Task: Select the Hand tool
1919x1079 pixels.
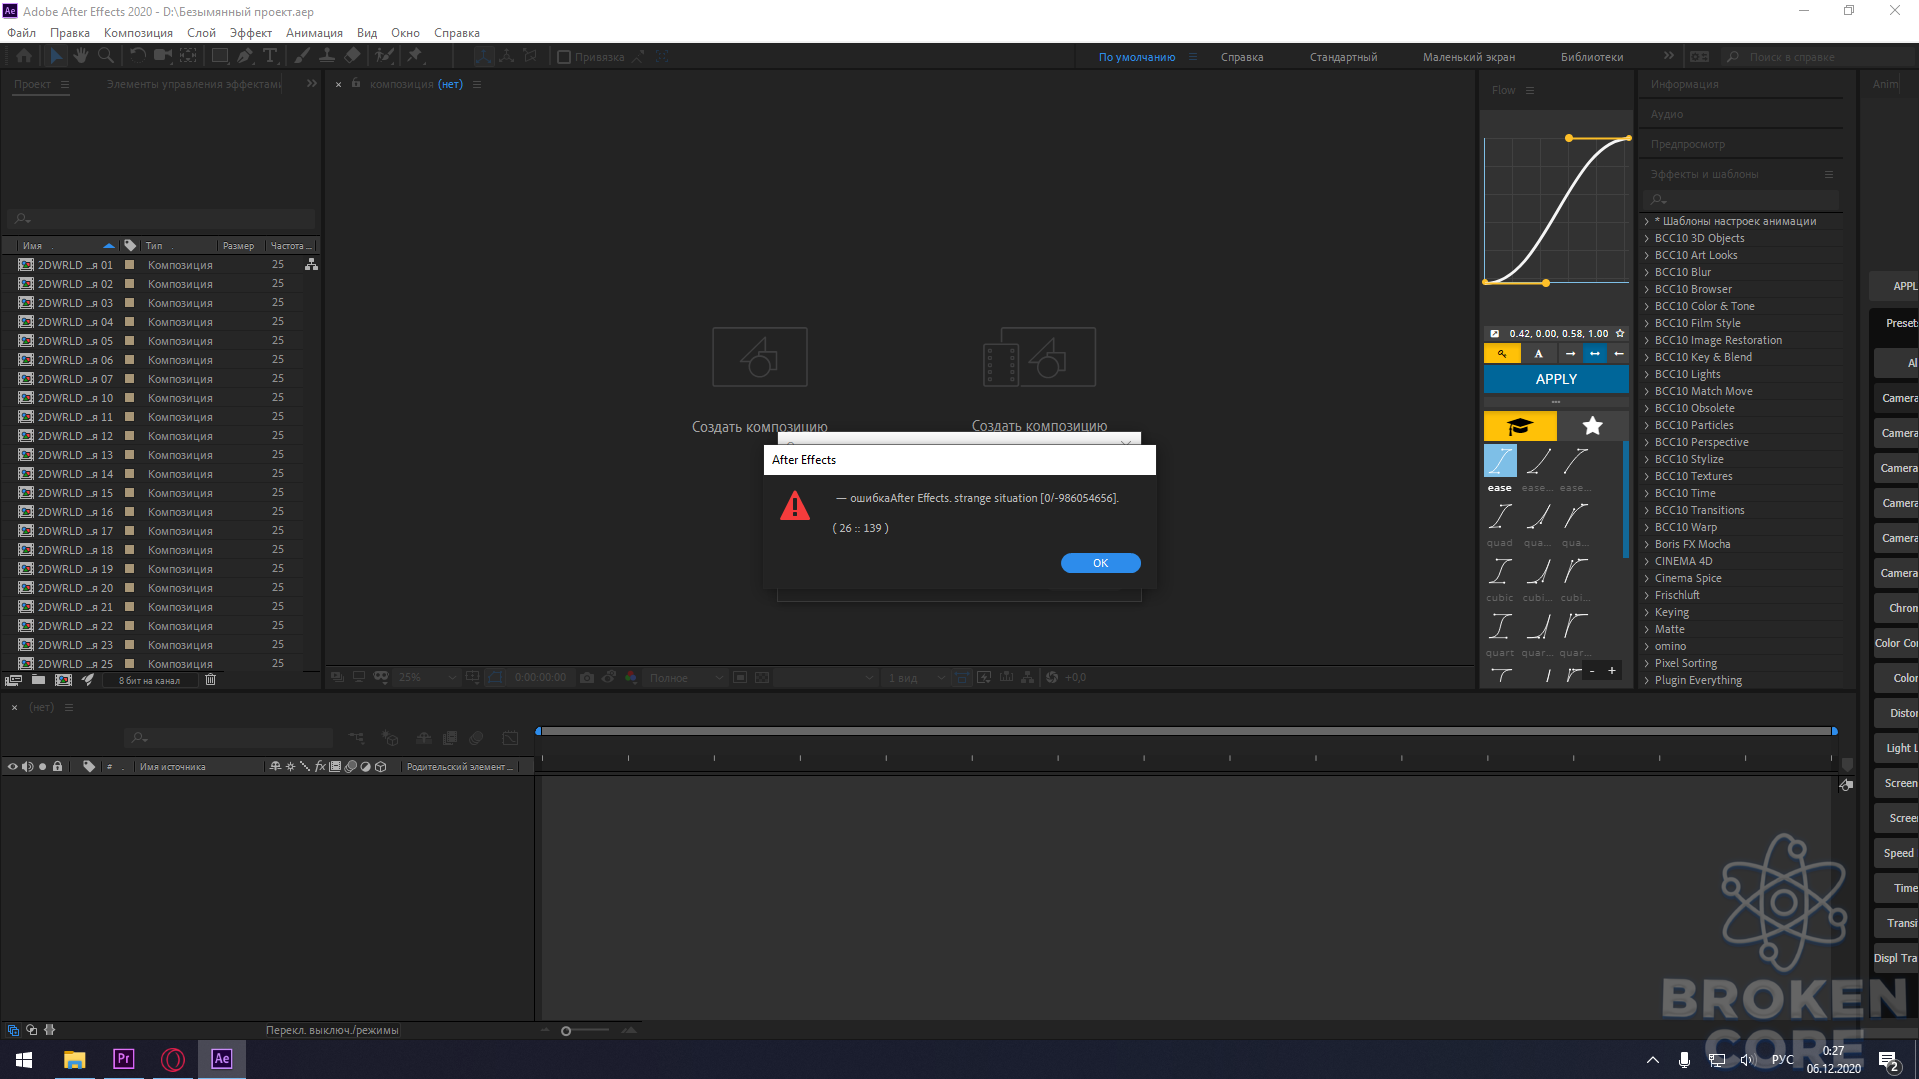Action: (x=81, y=56)
